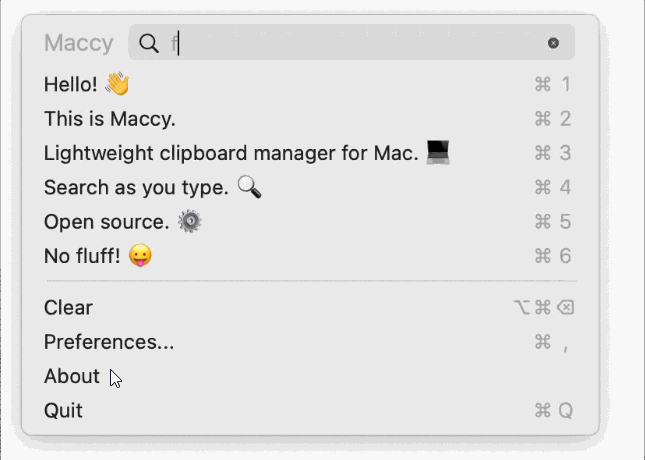Select the 'Open source.' clipboard item
Image resolution: width=645 pixels, height=460 pixels.
(311, 222)
